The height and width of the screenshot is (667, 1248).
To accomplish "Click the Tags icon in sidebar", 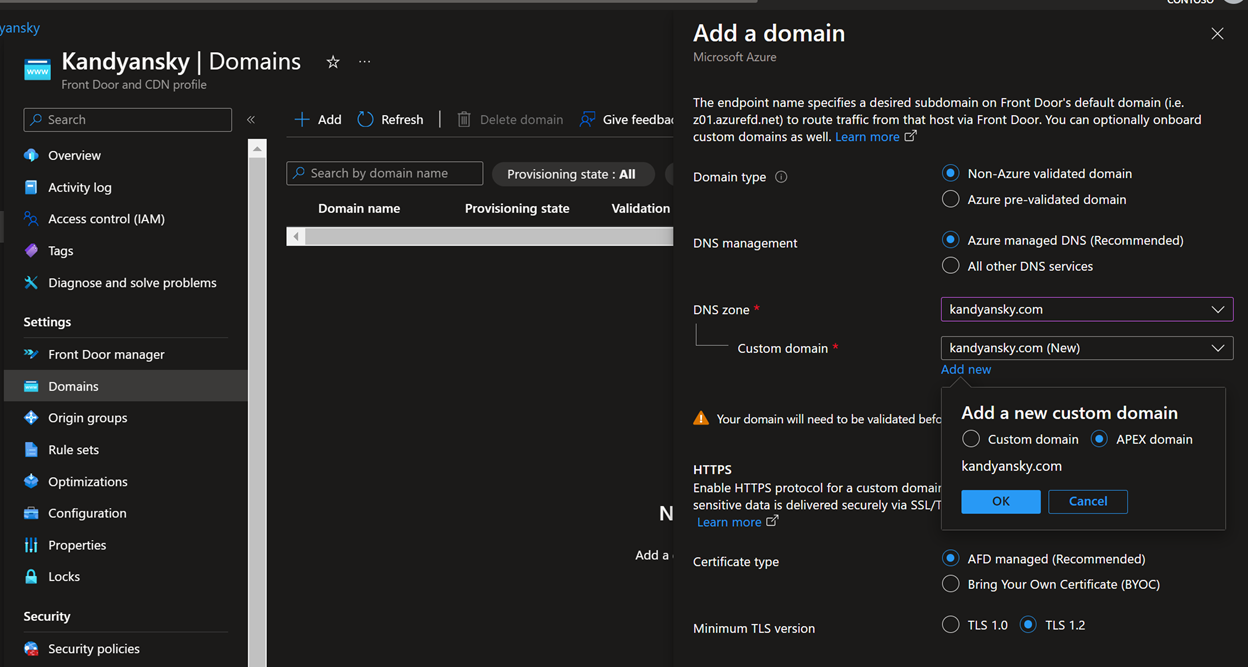I will 31,251.
